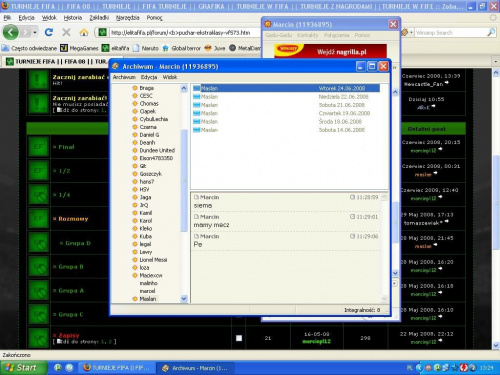Viewport: 500px width, 375px height.
Task: Reload the page with the refresh icon
Action: pyautogui.click(x=49, y=32)
